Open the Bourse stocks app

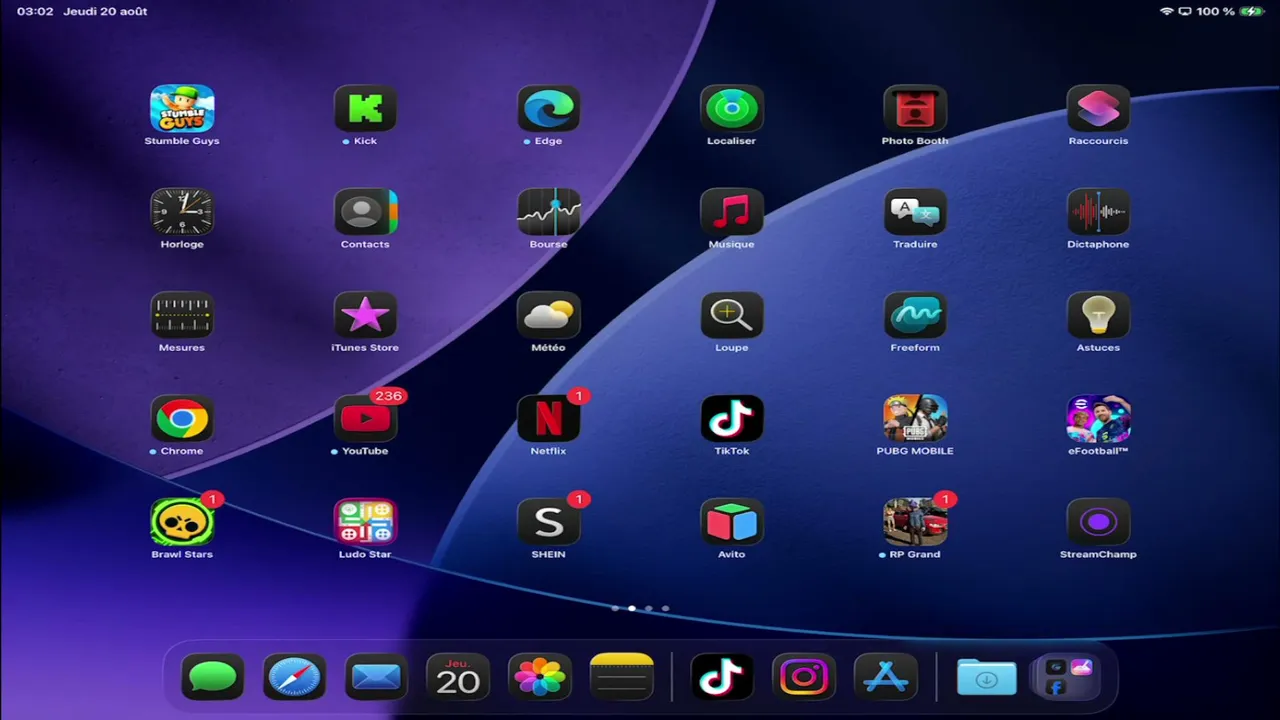(548, 212)
